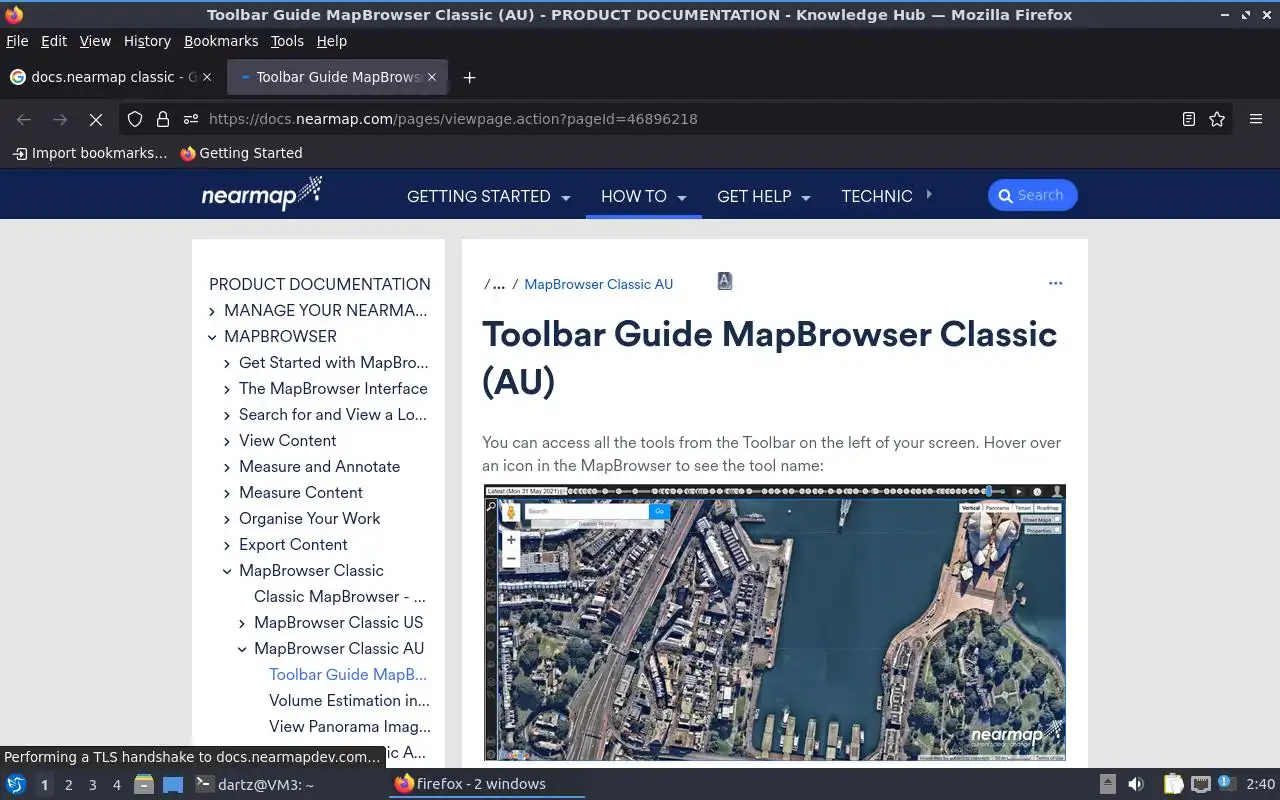
Task: Open the file manager taskbar icon
Action: [x=144, y=784]
